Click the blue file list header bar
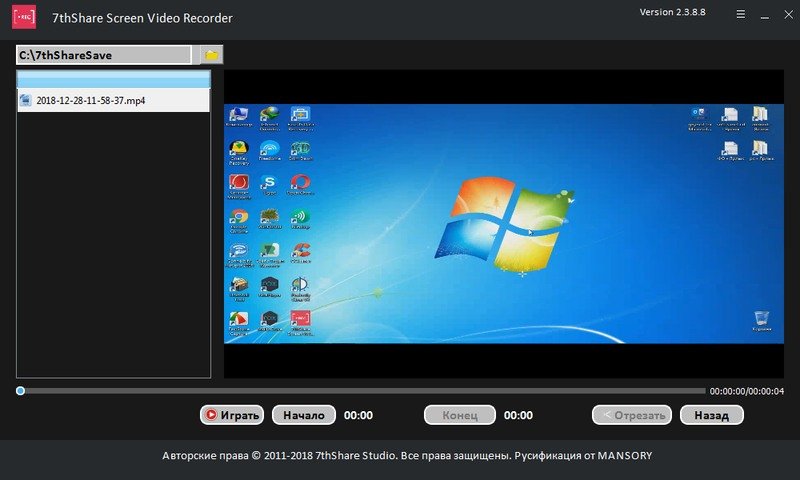This screenshot has height=480, width=800. [113, 78]
